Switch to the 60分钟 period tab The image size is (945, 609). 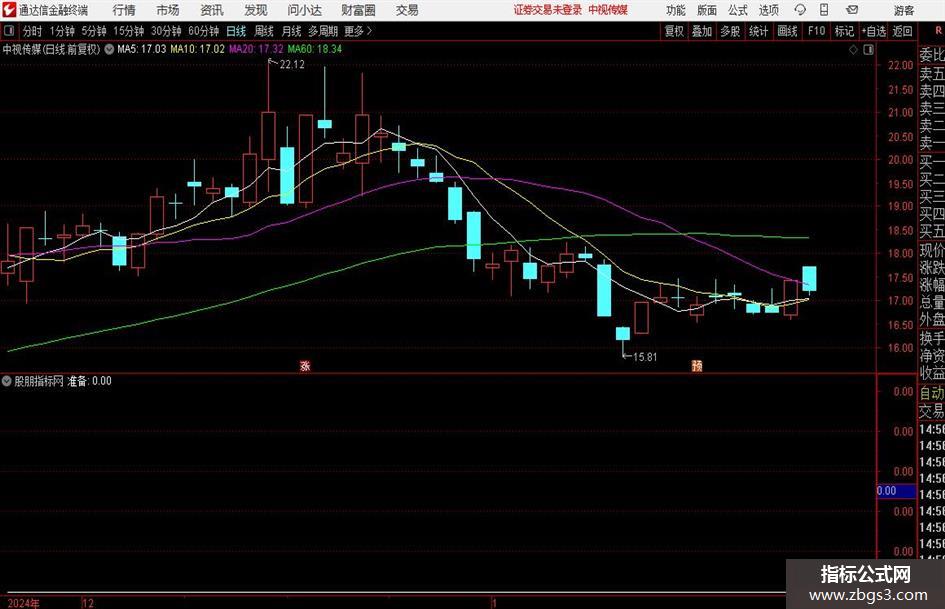[203, 31]
